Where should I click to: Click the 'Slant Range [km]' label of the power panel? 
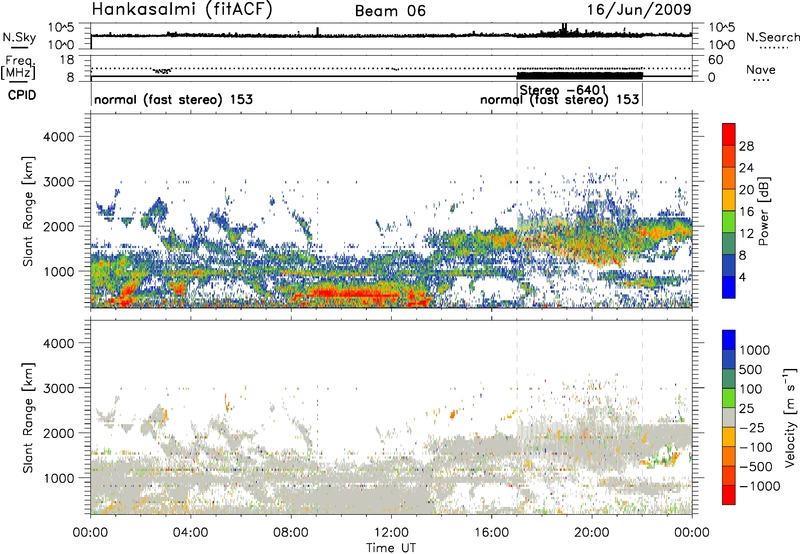click(x=28, y=211)
